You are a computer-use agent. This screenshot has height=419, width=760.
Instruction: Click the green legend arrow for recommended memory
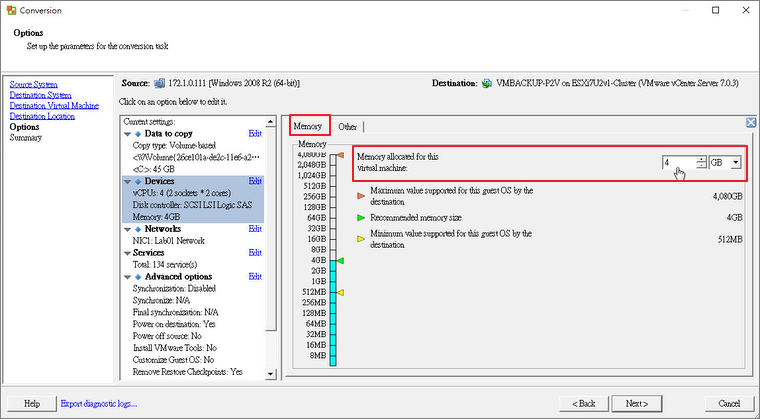[361, 218]
